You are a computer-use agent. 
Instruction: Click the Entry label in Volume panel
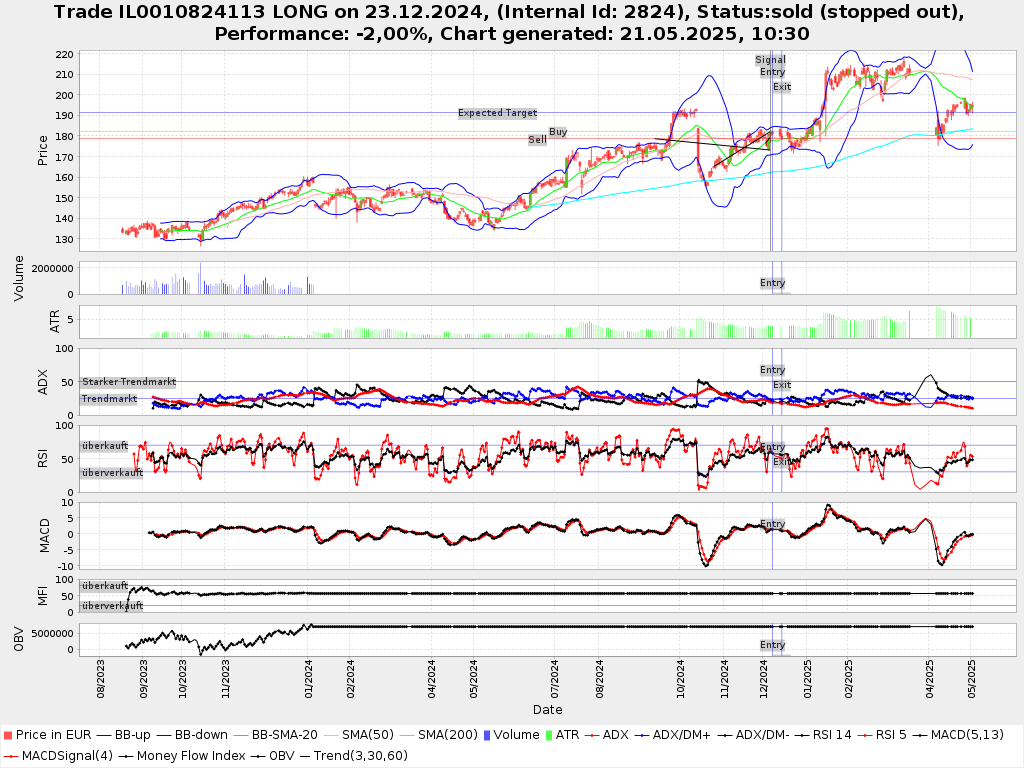(x=772, y=283)
